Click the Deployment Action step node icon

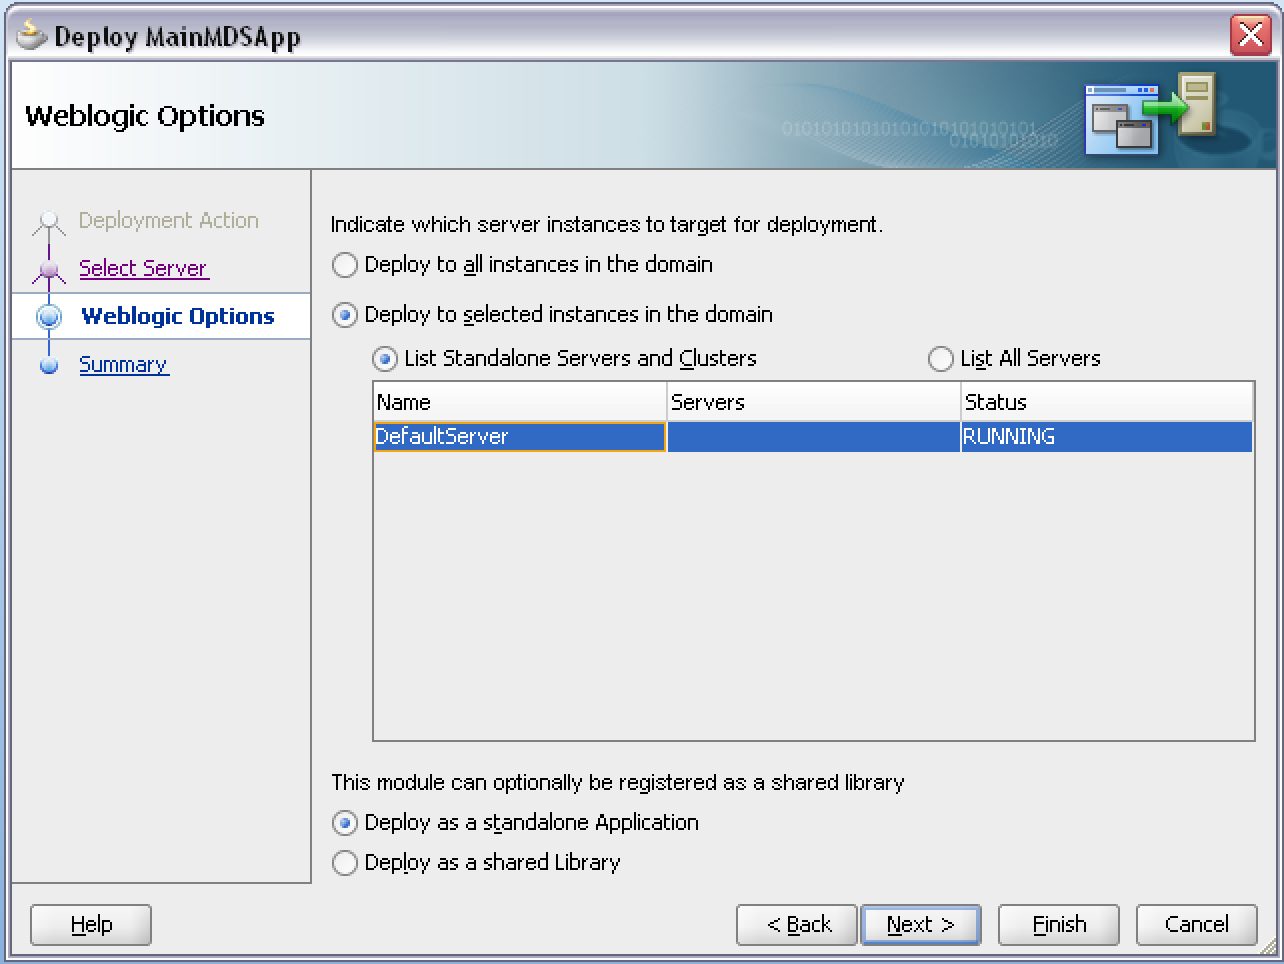click(49, 221)
